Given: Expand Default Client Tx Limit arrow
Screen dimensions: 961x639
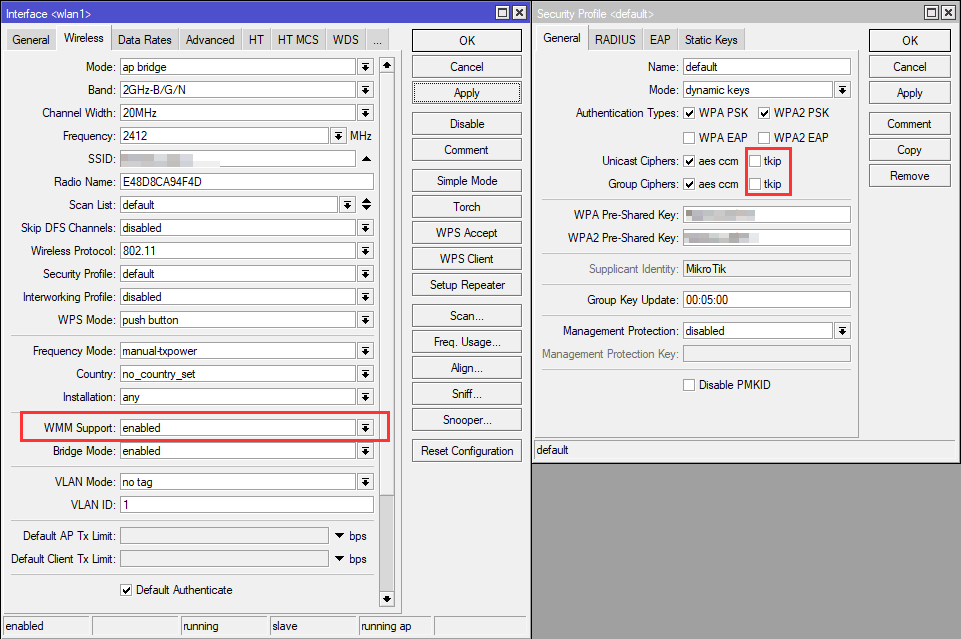Looking at the screenshot, I should 340,559.
